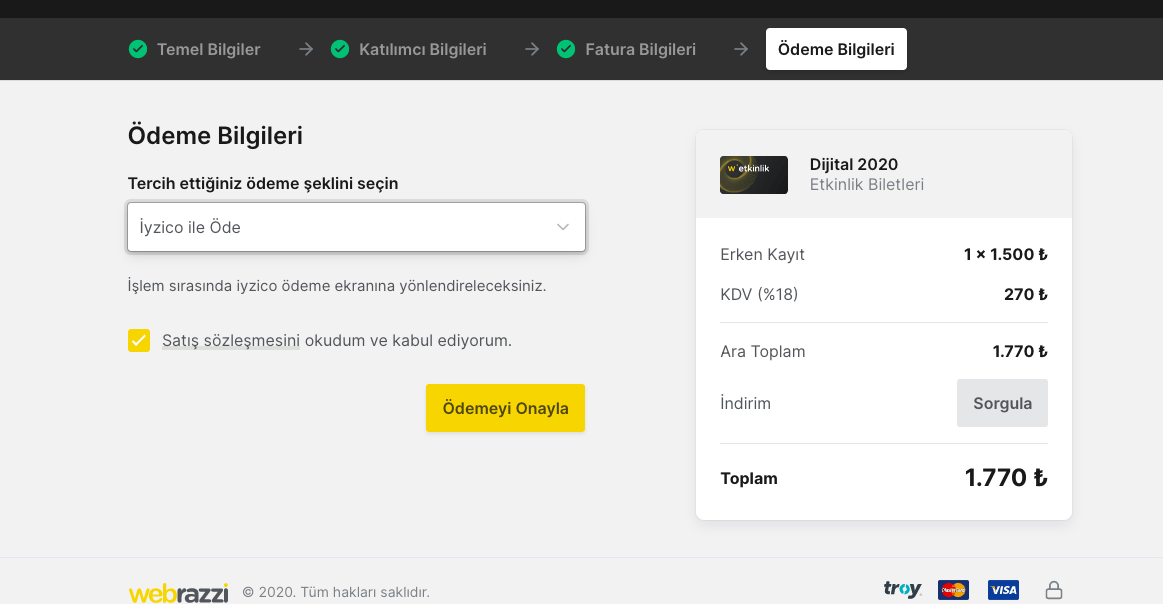Expand payment options using the chevron arrow
This screenshot has width=1163, height=604.
(563, 227)
